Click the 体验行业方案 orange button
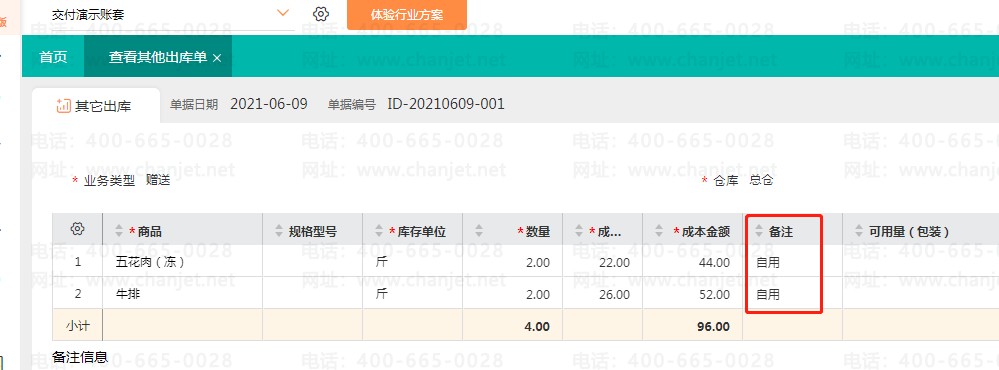 tap(406, 15)
